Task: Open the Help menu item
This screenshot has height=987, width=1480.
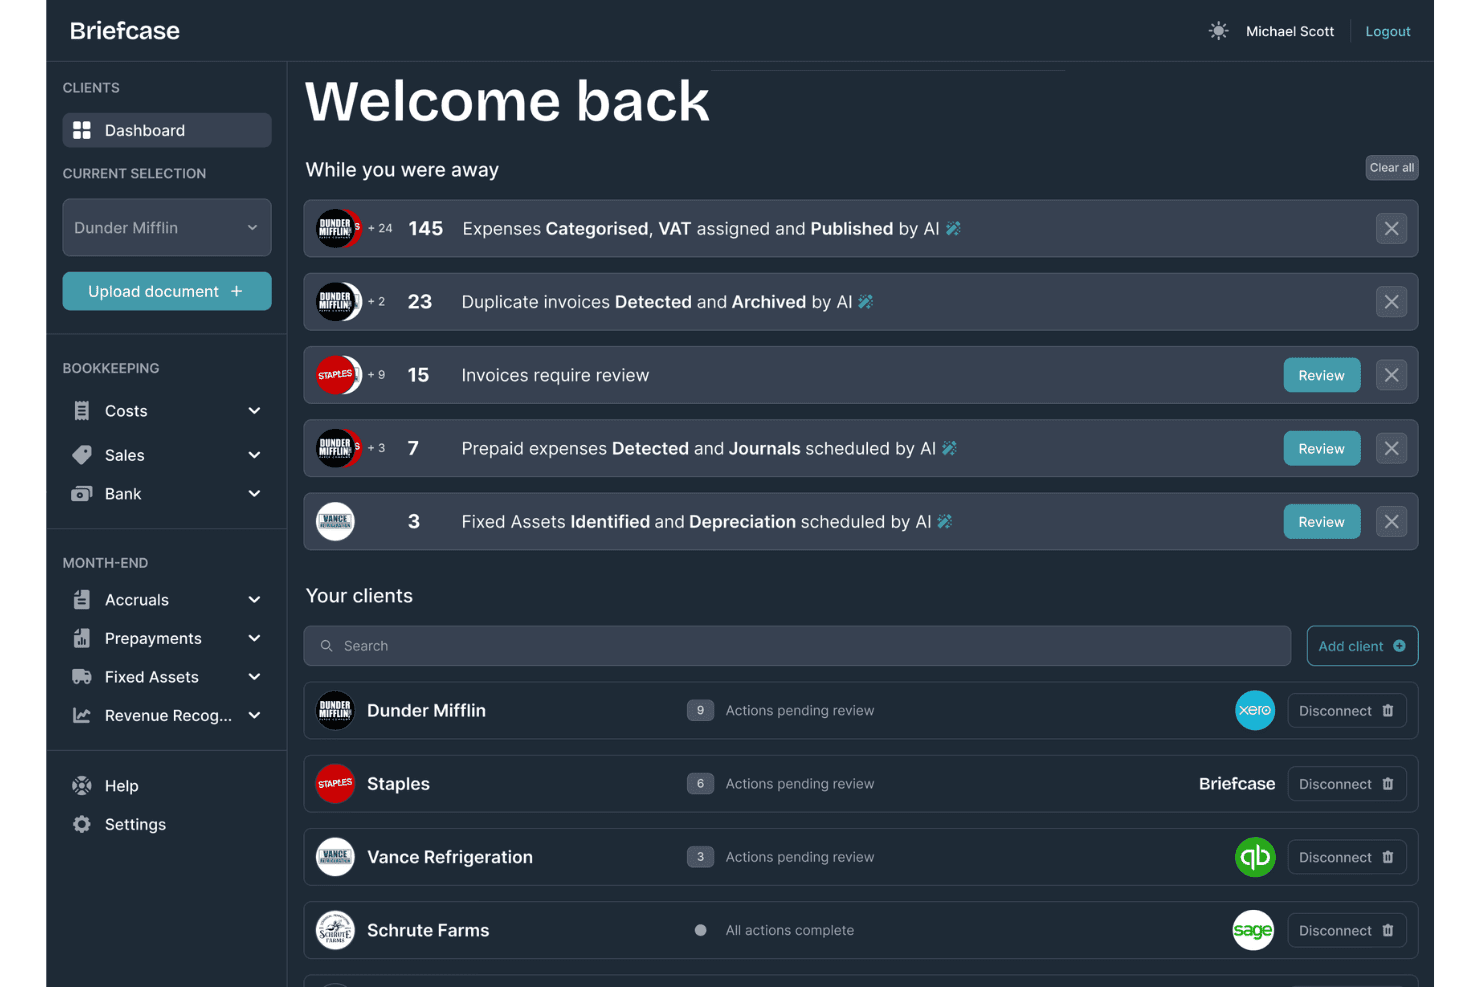Action: pyautogui.click(x=122, y=786)
